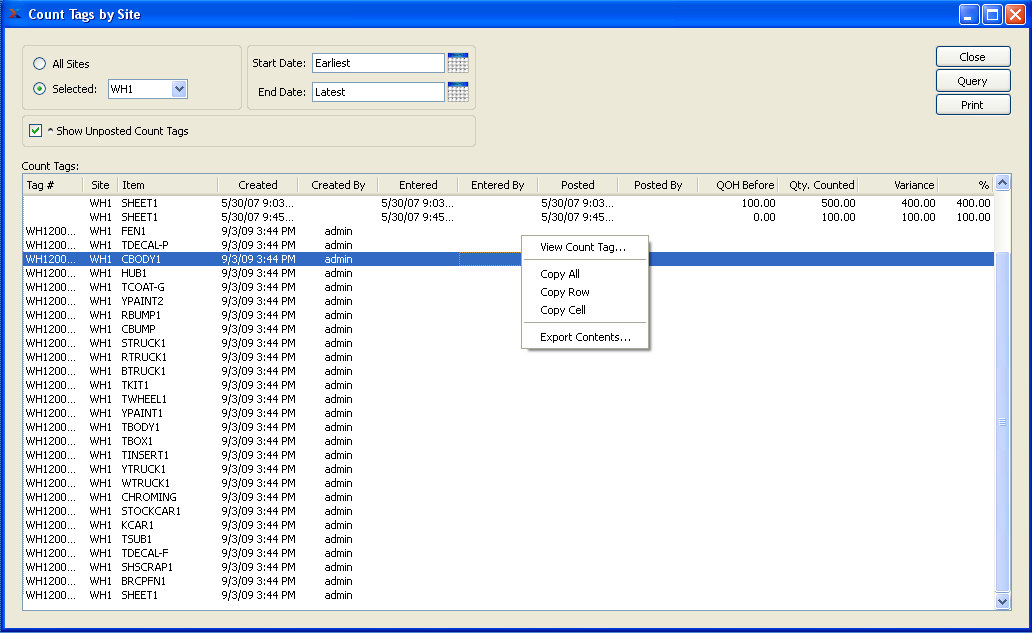Choose View Count Tag from context menu

coord(583,247)
